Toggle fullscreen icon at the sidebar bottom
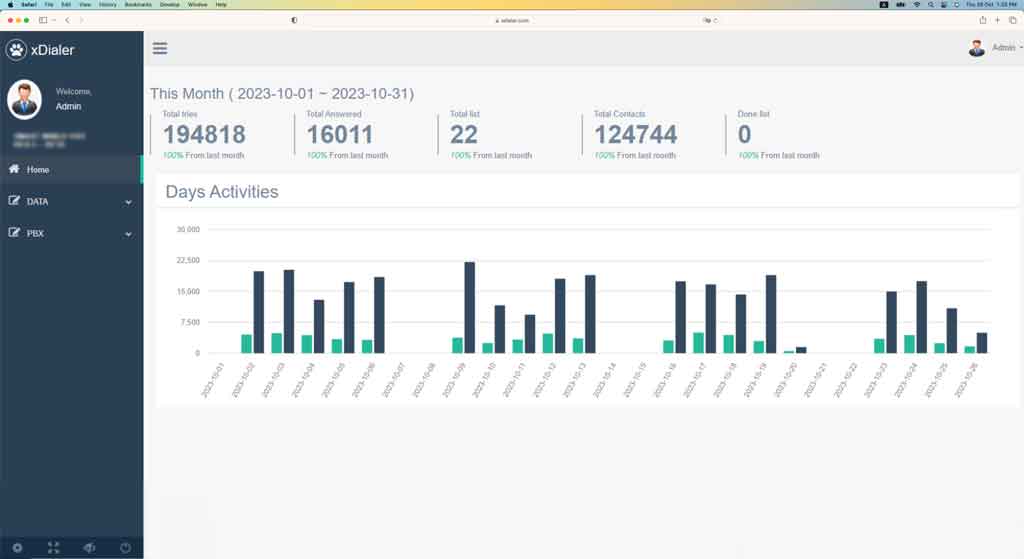 (x=54, y=548)
